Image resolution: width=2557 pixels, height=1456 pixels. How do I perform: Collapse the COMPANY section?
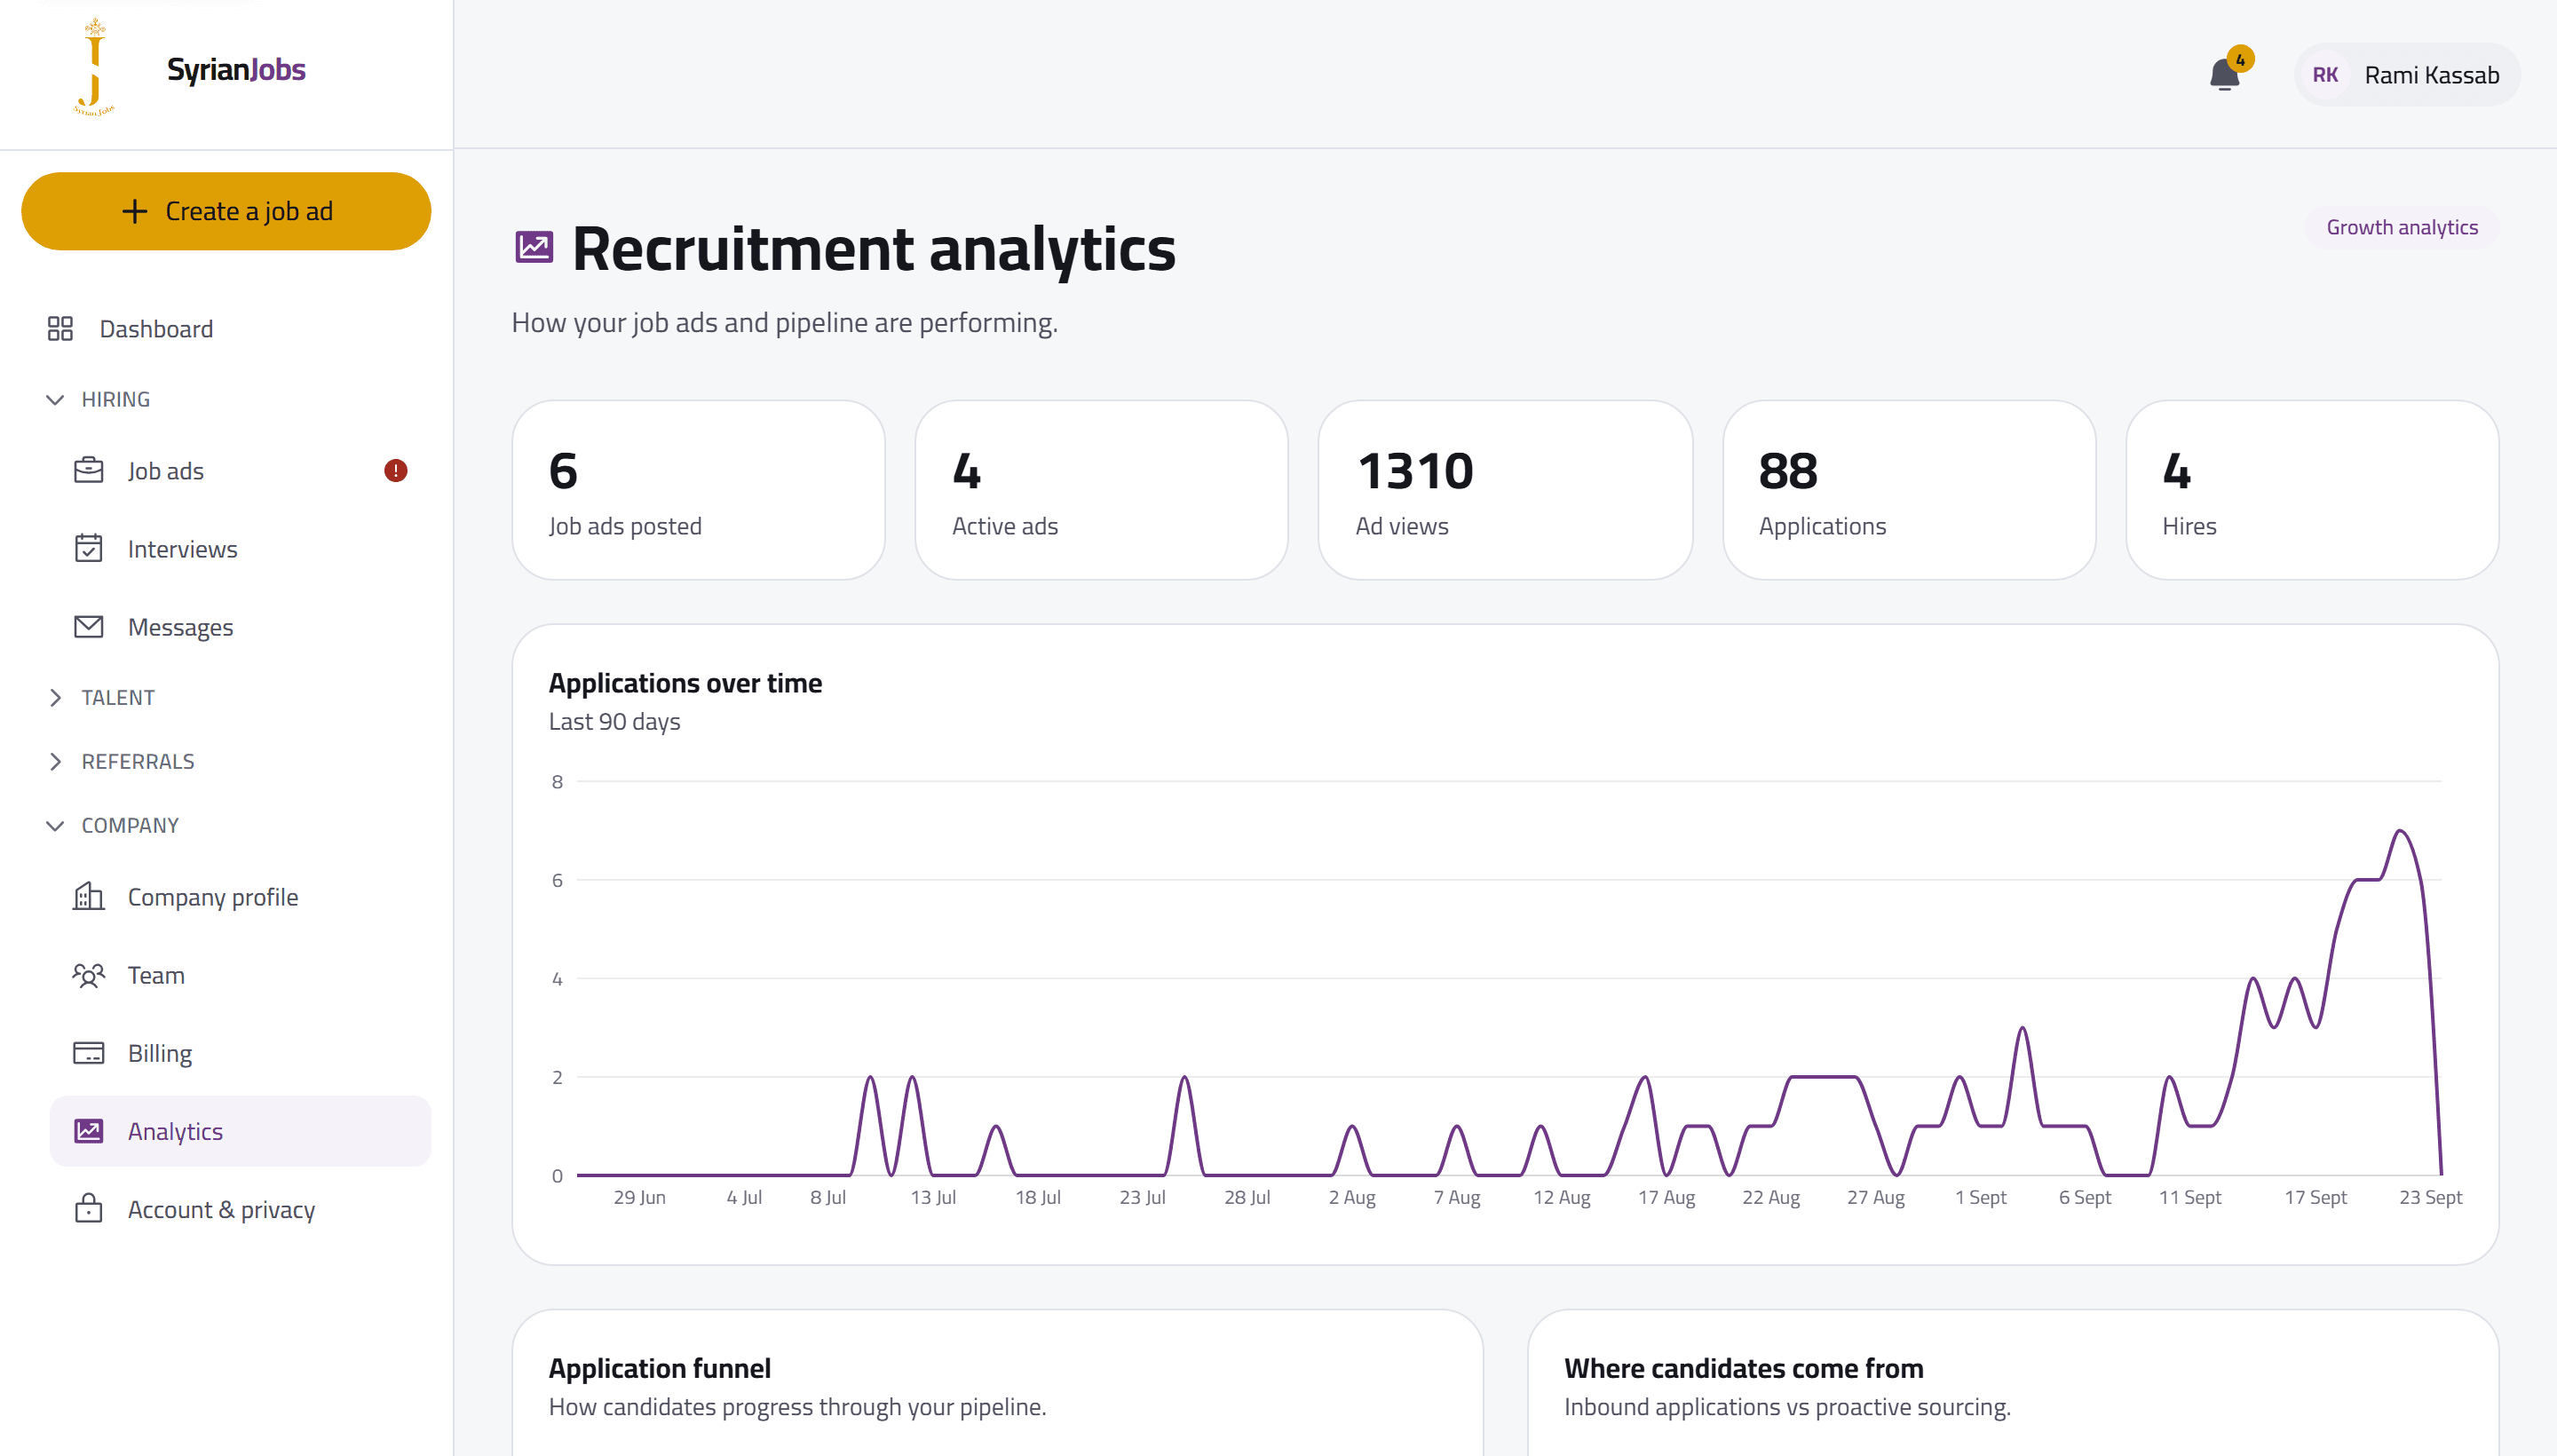(x=111, y=825)
